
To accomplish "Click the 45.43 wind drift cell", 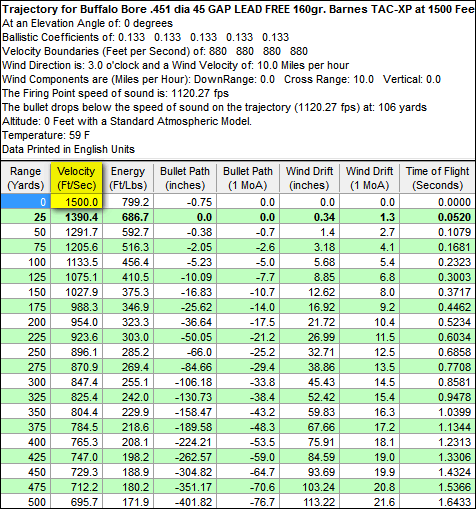I will click(x=309, y=382).
